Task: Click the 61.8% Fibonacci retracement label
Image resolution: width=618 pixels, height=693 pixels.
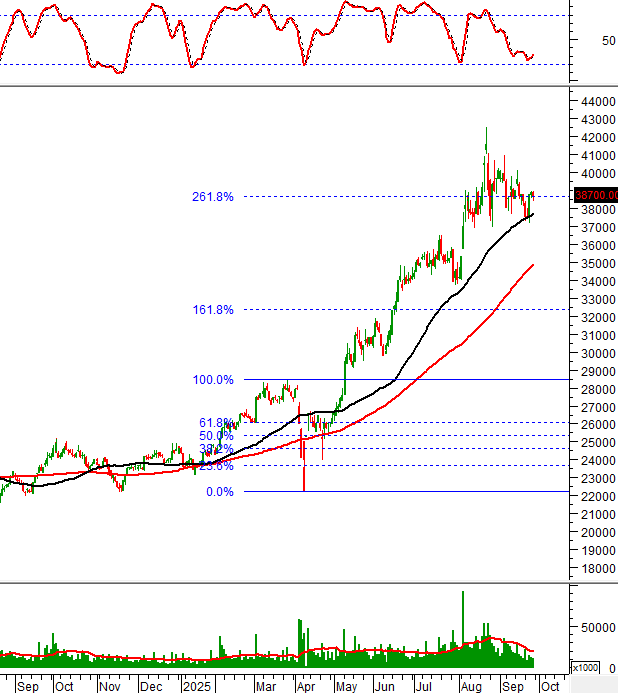Action: click(x=215, y=423)
